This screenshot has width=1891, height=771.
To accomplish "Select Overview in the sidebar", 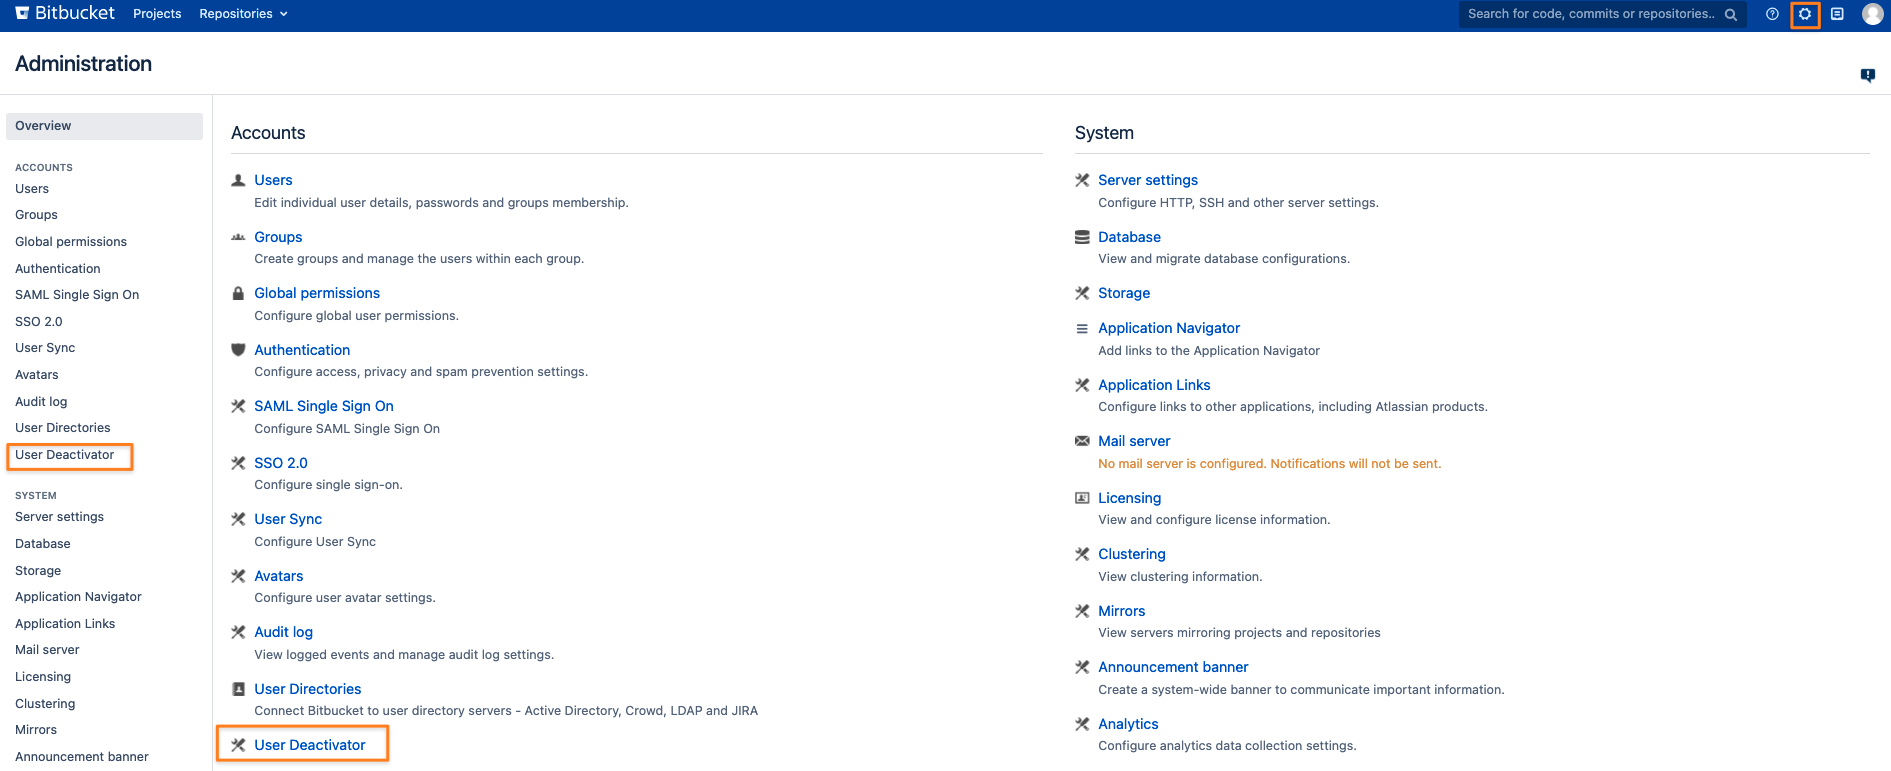I will 104,126.
